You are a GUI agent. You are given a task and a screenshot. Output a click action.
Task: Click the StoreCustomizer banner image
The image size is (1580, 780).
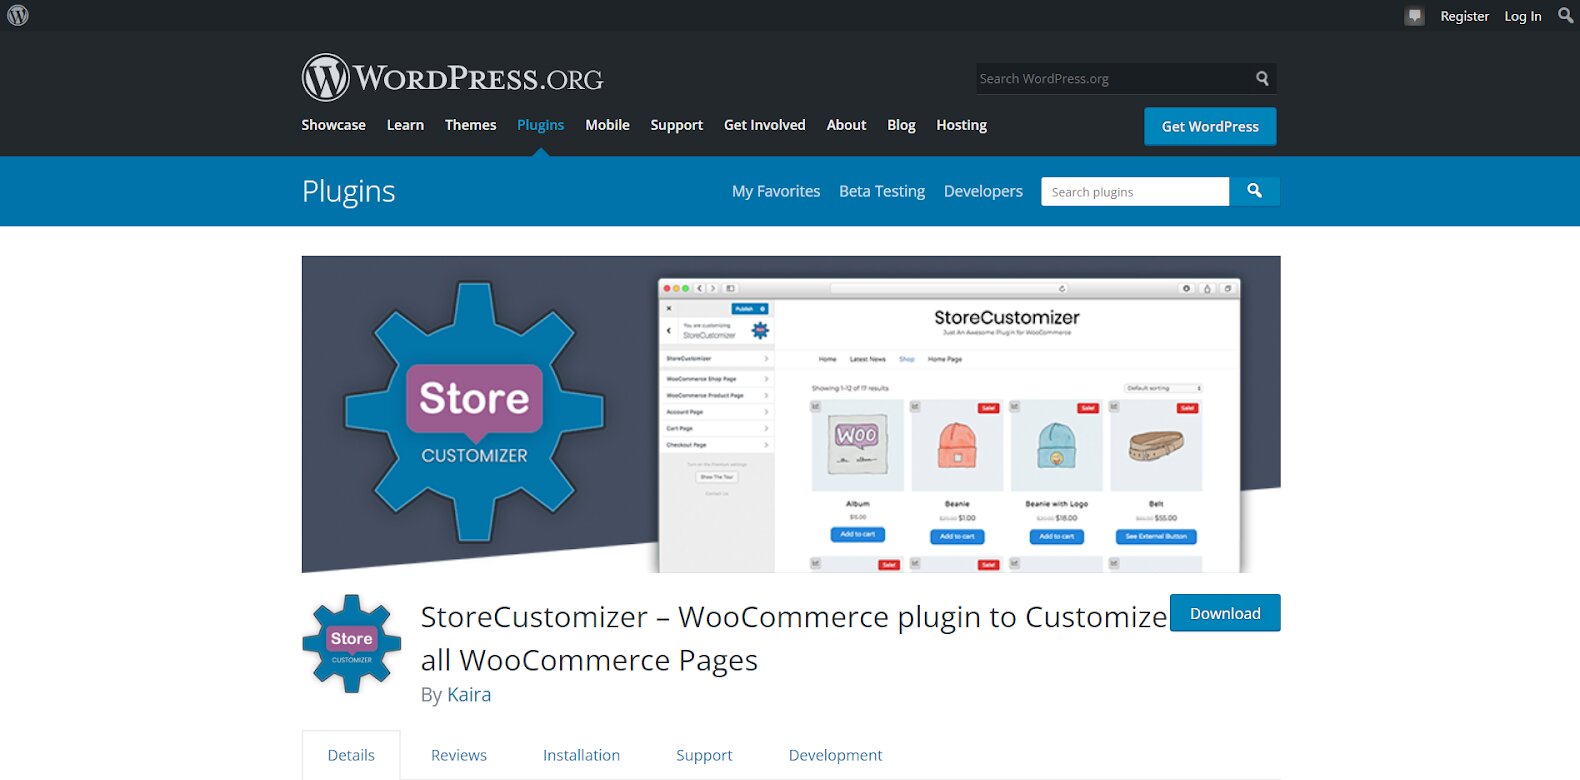coord(791,414)
